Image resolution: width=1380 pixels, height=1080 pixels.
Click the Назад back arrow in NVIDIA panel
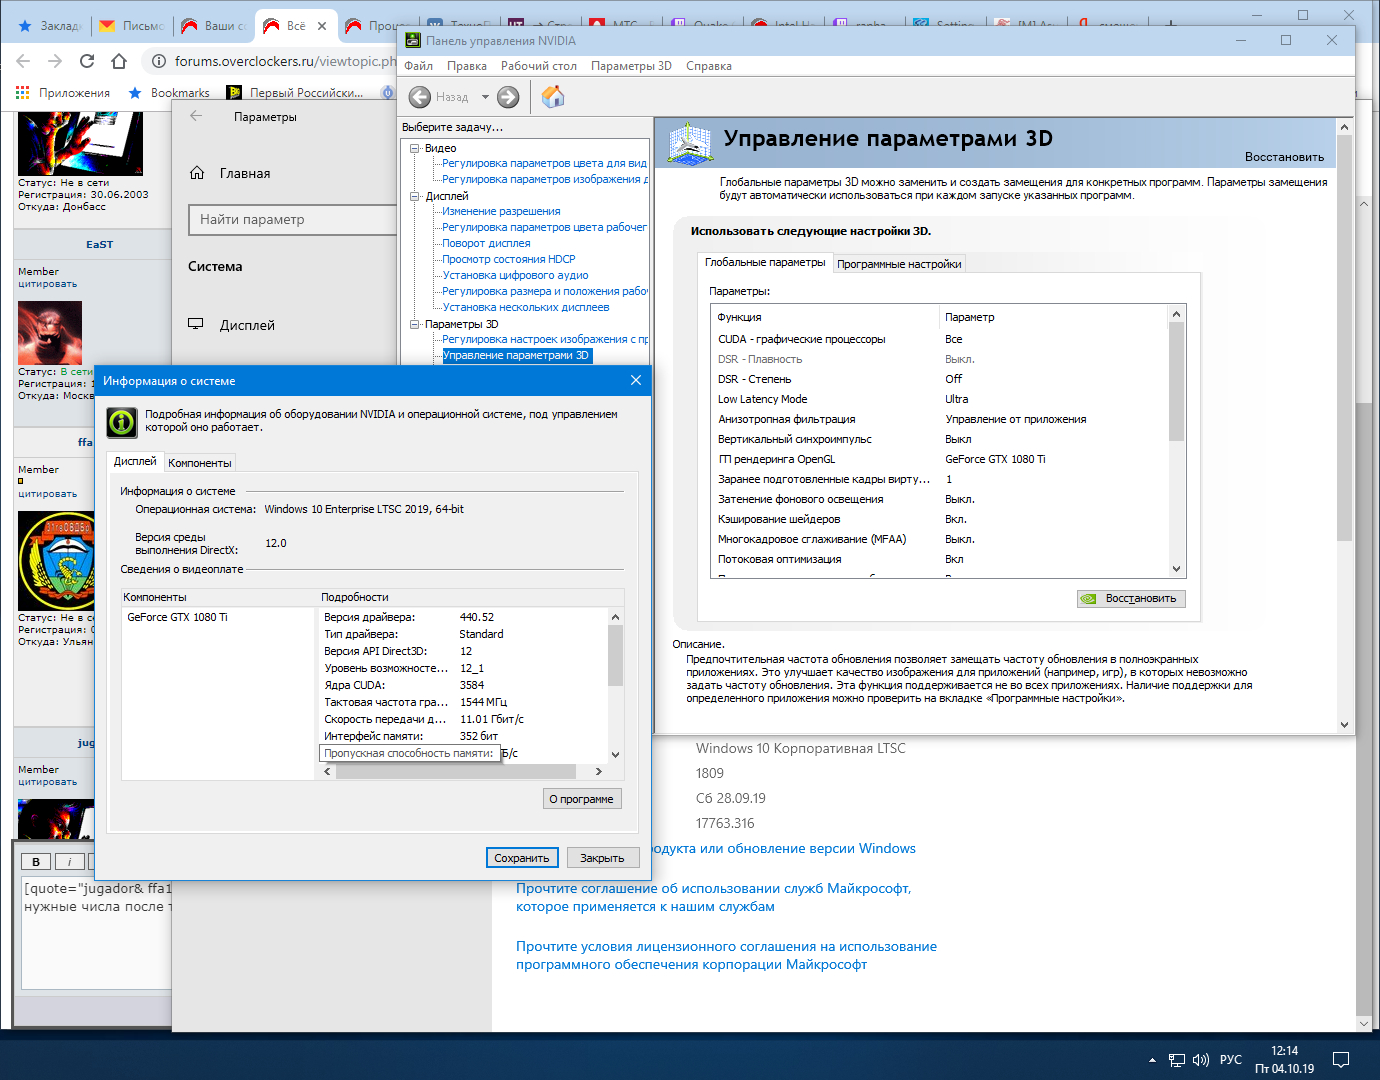[420, 97]
